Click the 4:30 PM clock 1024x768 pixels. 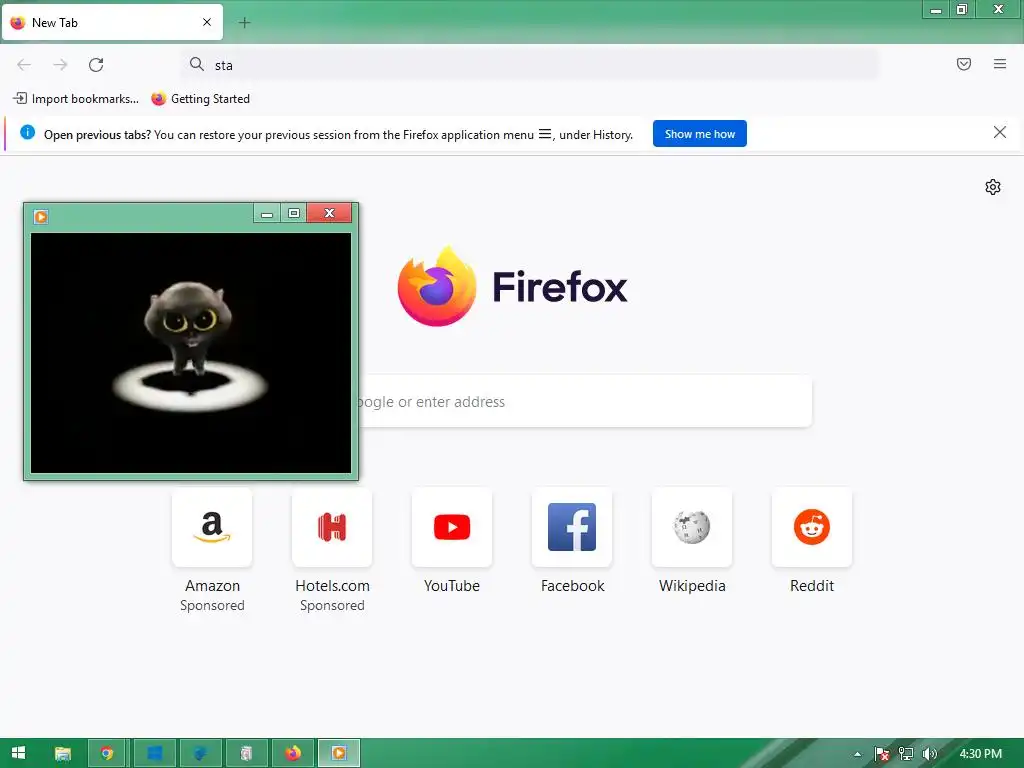980,754
